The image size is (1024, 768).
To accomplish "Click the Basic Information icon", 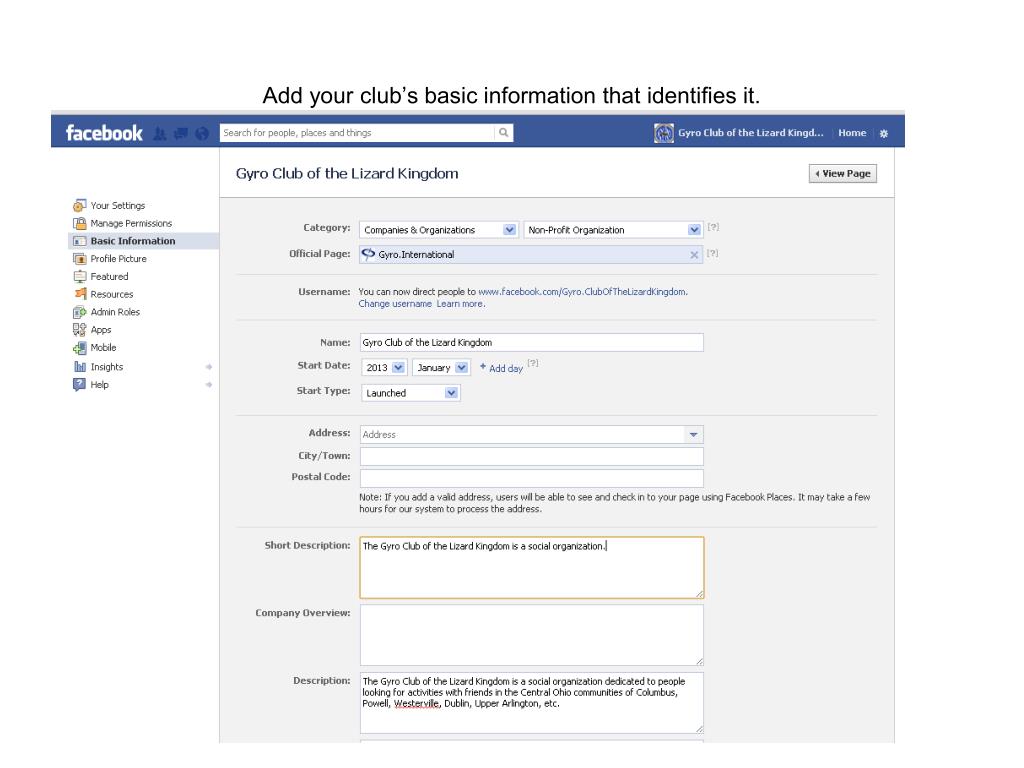I will pyautogui.click(x=80, y=241).
